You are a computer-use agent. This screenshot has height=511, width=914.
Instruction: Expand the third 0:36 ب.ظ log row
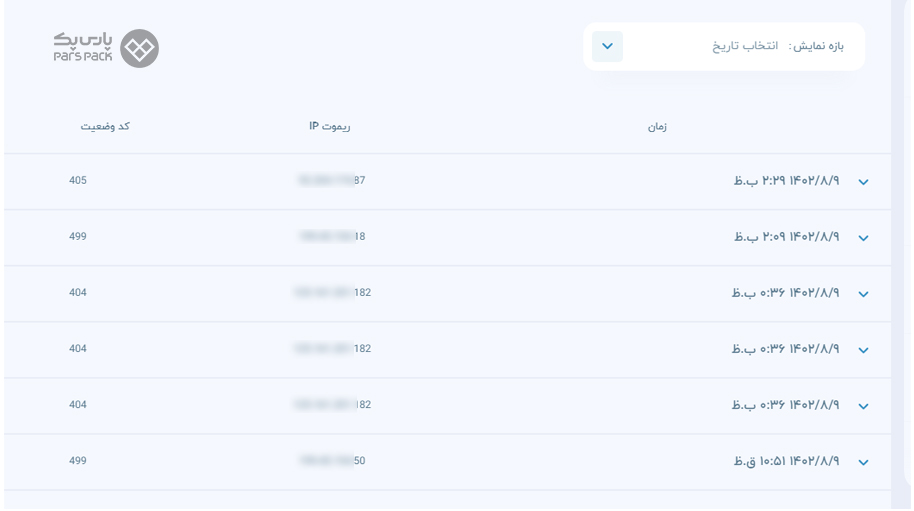pos(863,406)
